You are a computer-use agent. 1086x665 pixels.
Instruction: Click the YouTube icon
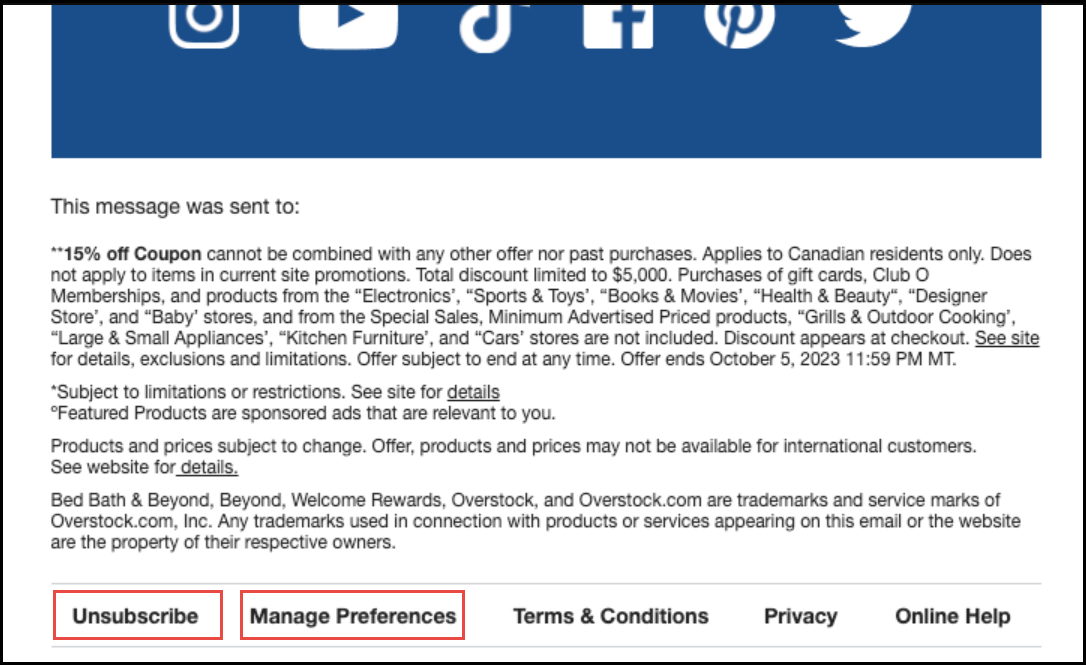point(348,20)
